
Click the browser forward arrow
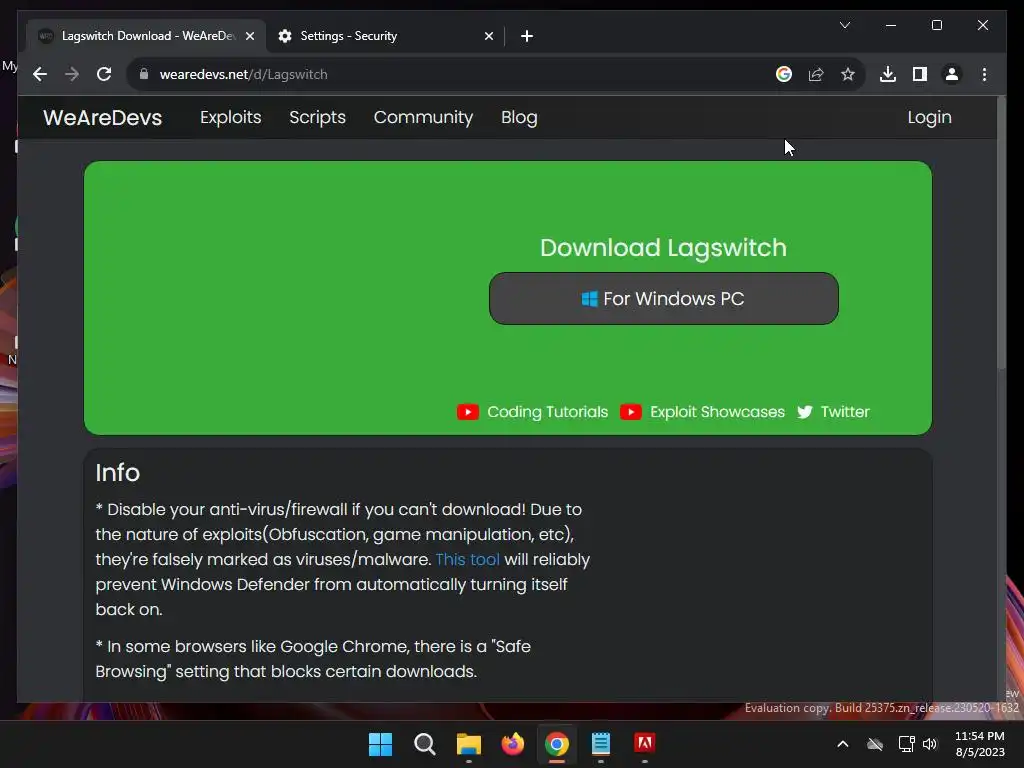coord(72,74)
